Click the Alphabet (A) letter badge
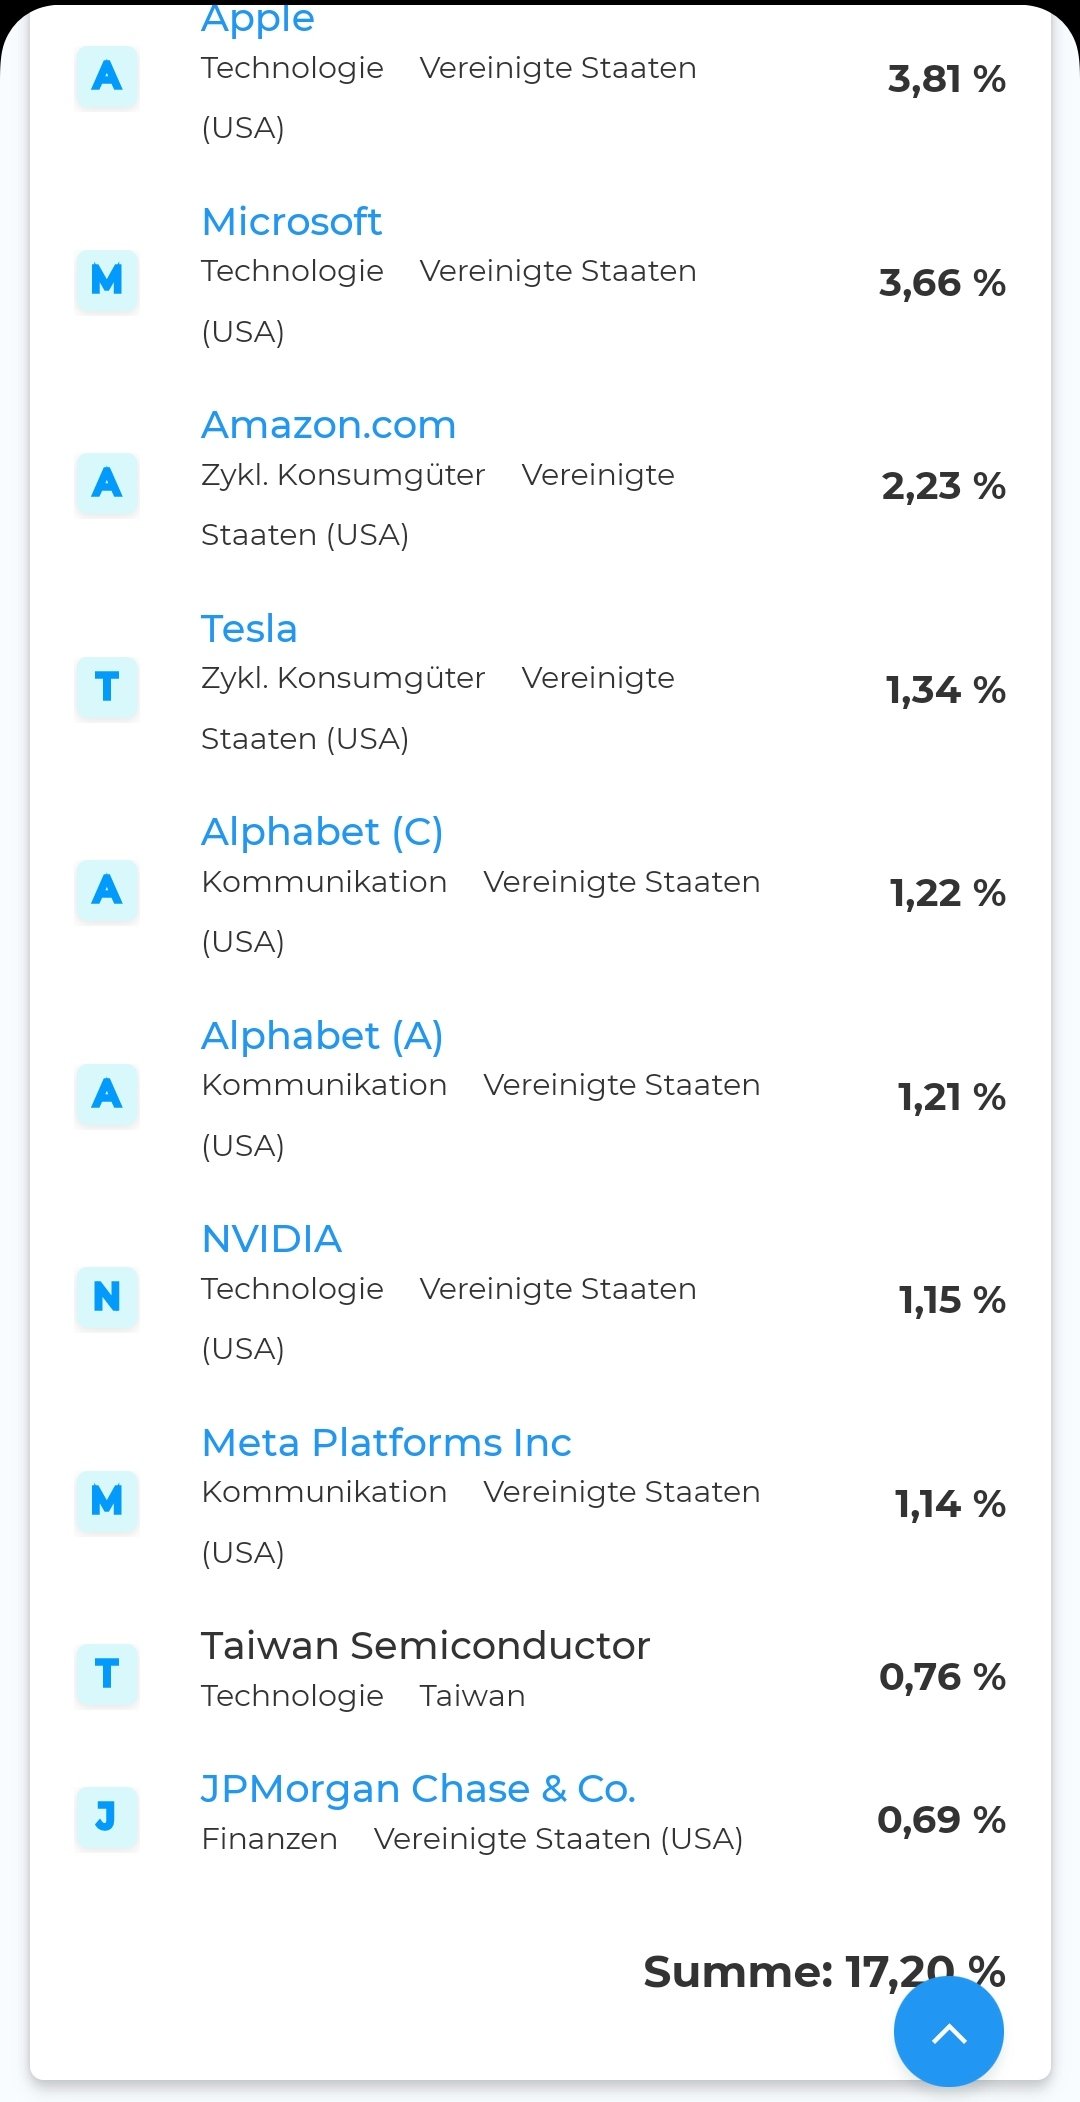Viewport: 1080px width, 2102px height. coord(107,1094)
